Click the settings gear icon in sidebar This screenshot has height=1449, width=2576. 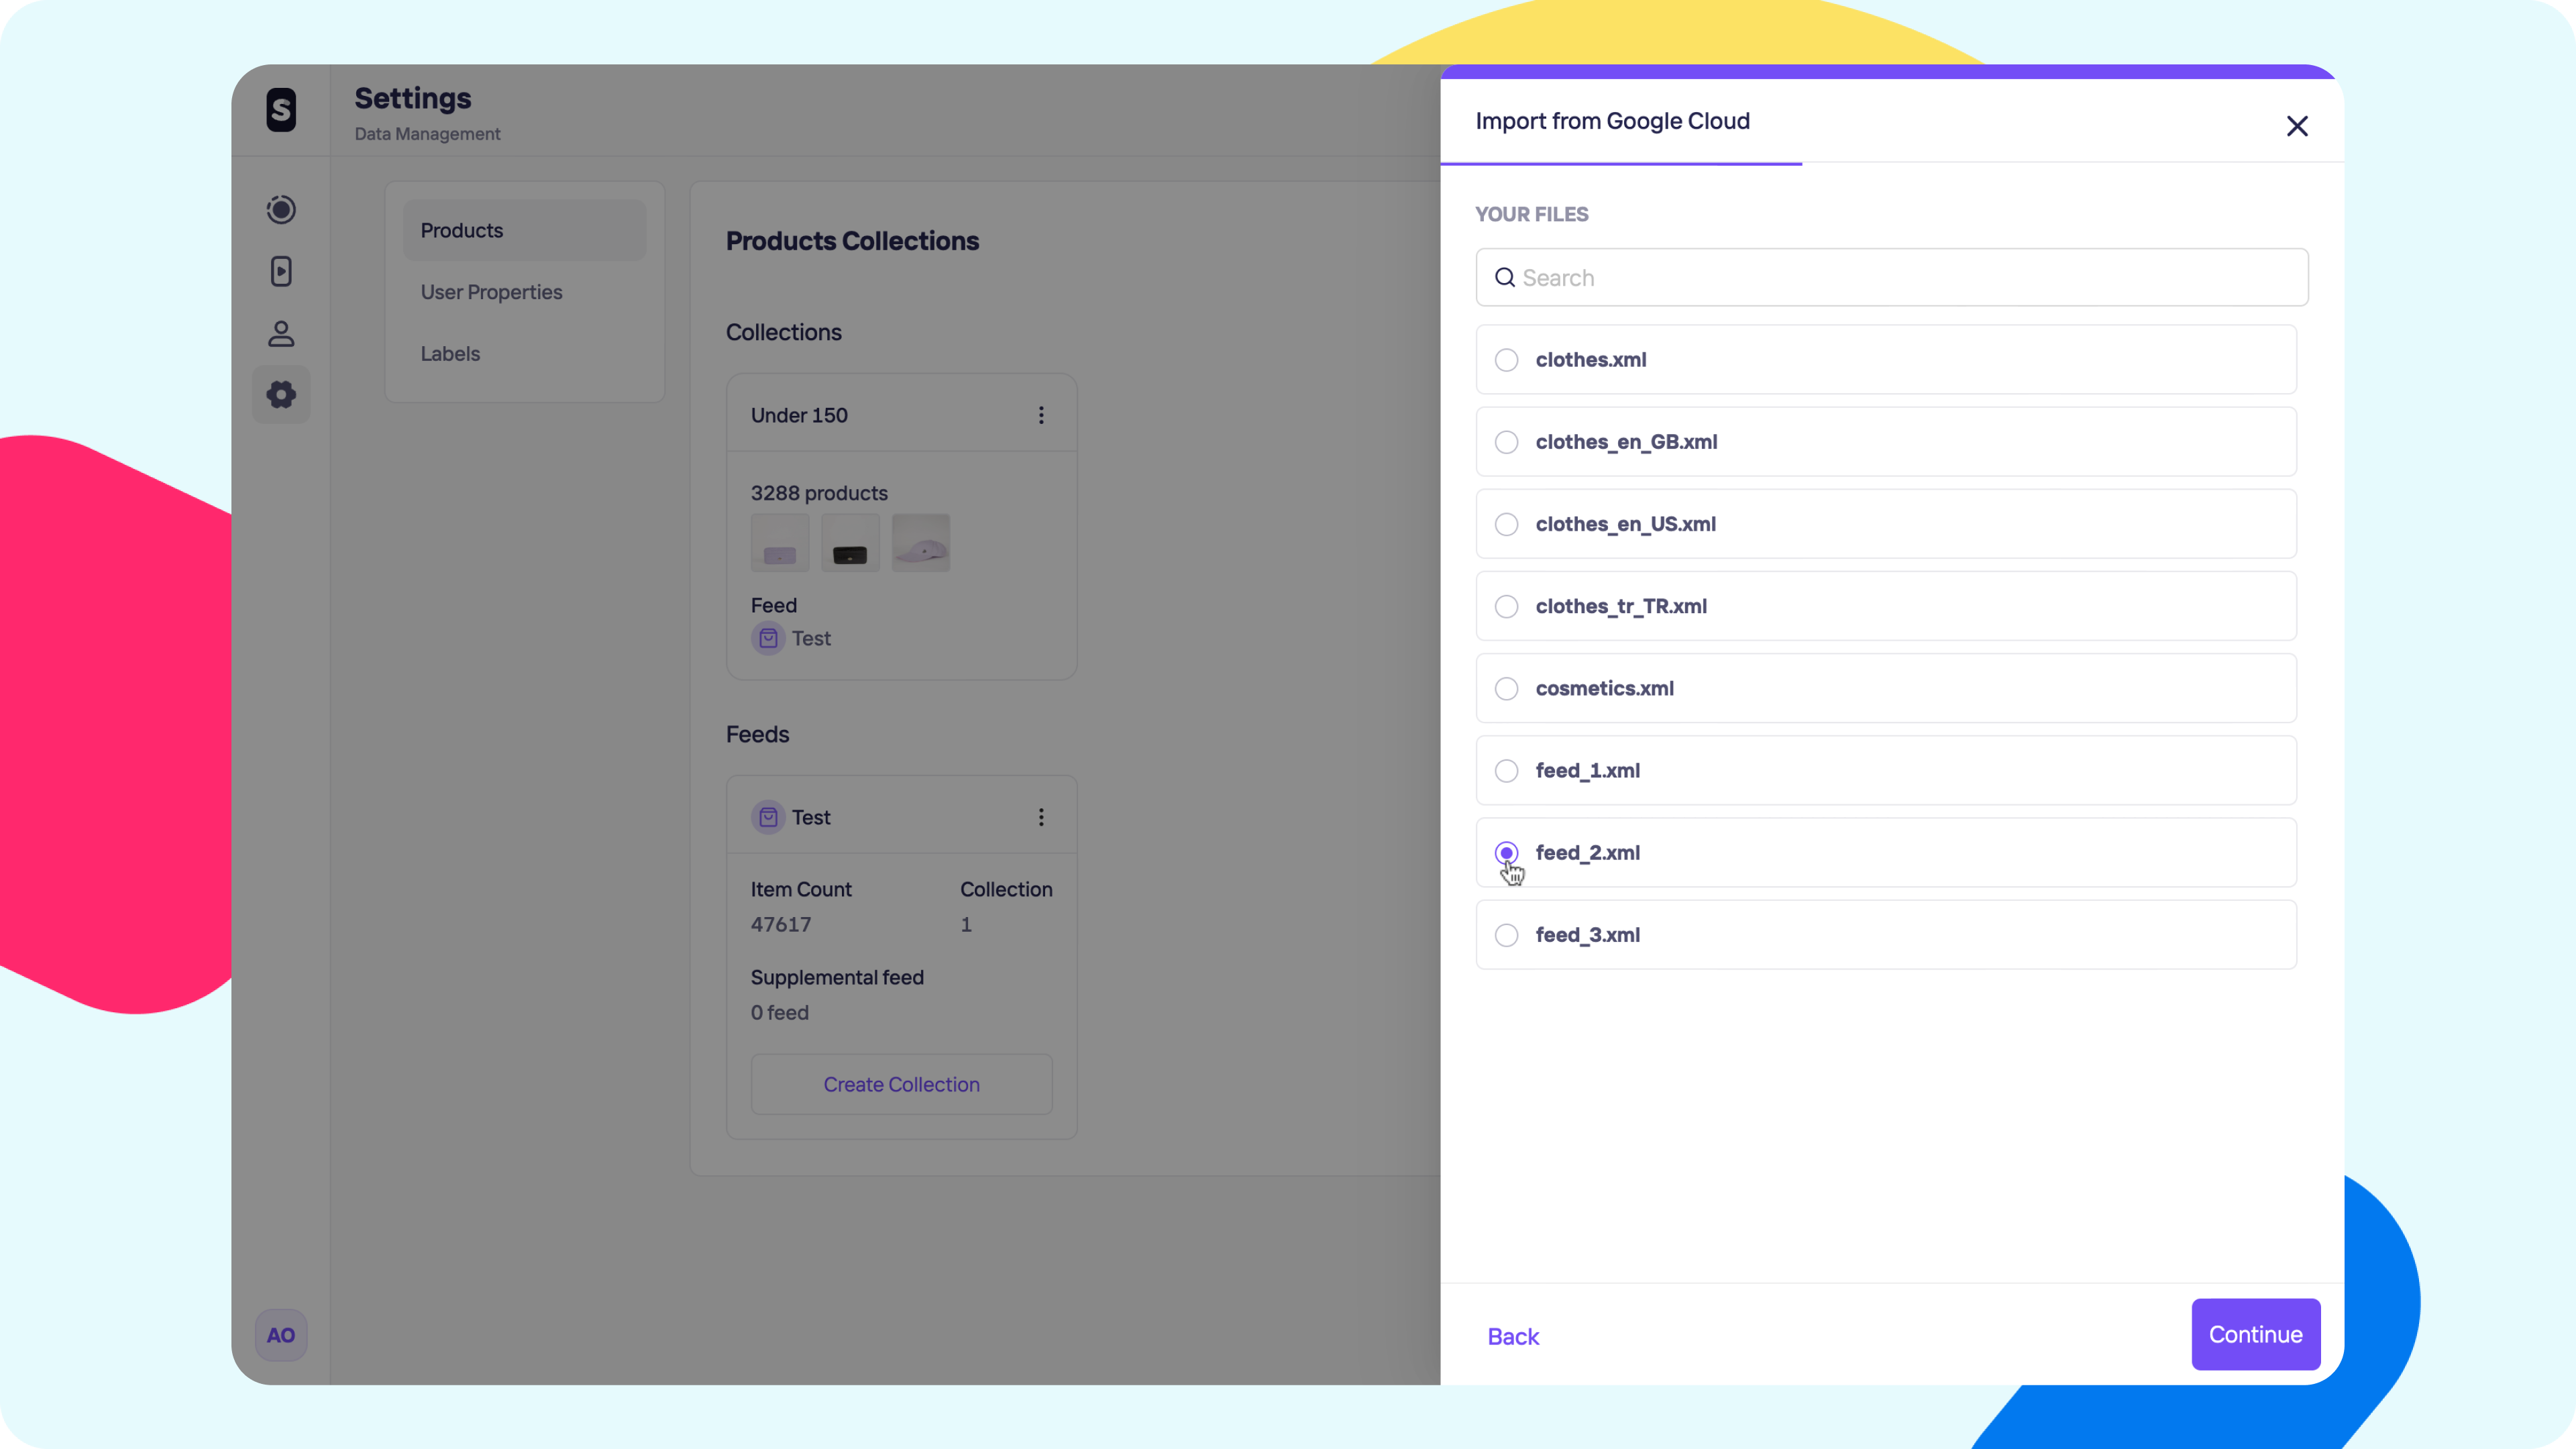(281, 395)
